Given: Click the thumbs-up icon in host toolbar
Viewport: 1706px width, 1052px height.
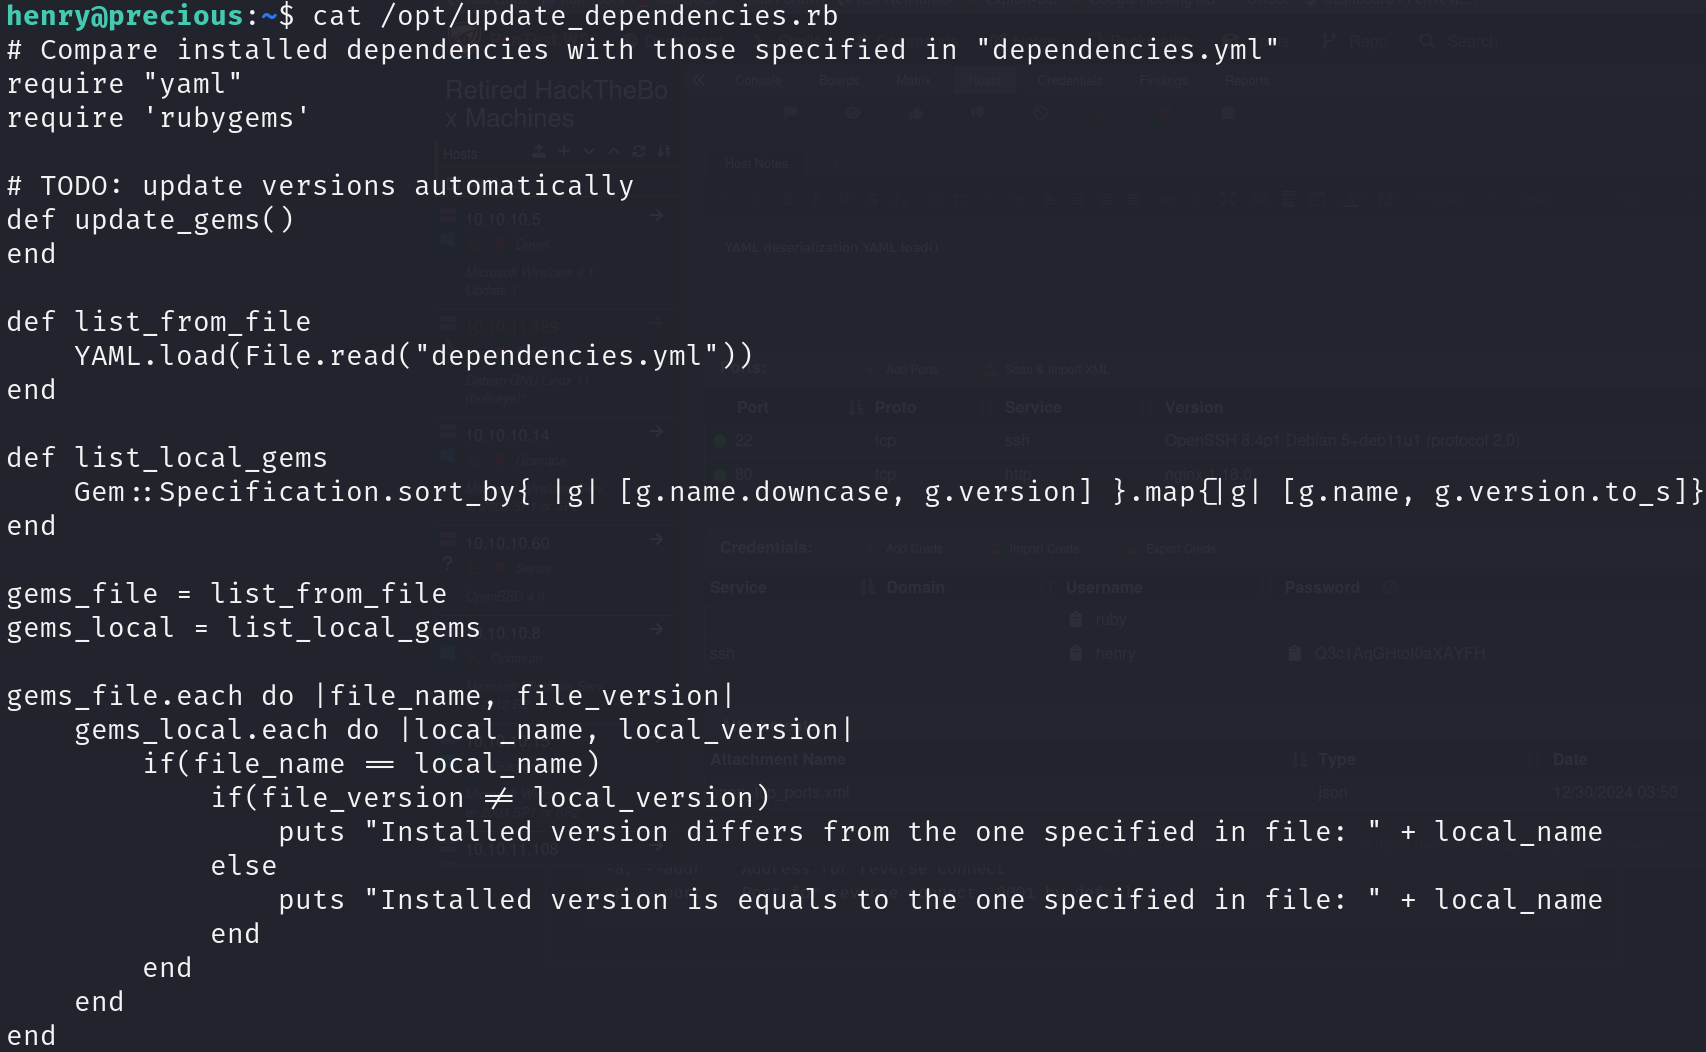Looking at the screenshot, I should tap(915, 114).
